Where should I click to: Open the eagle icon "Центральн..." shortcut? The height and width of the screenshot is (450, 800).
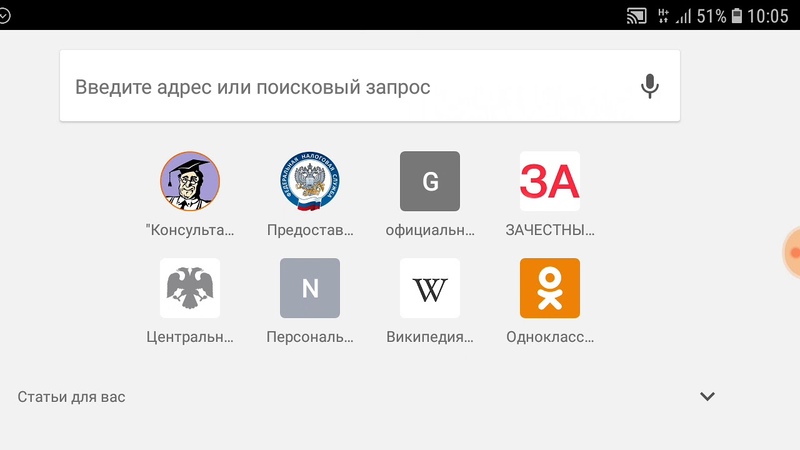(x=190, y=288)
